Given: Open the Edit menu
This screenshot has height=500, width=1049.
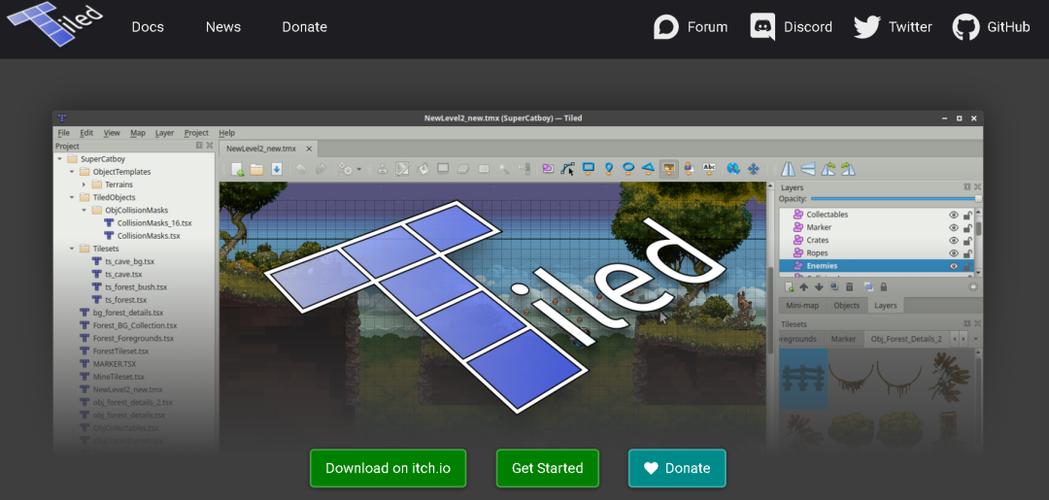Looking at the screenshot, I should (86, 133).
